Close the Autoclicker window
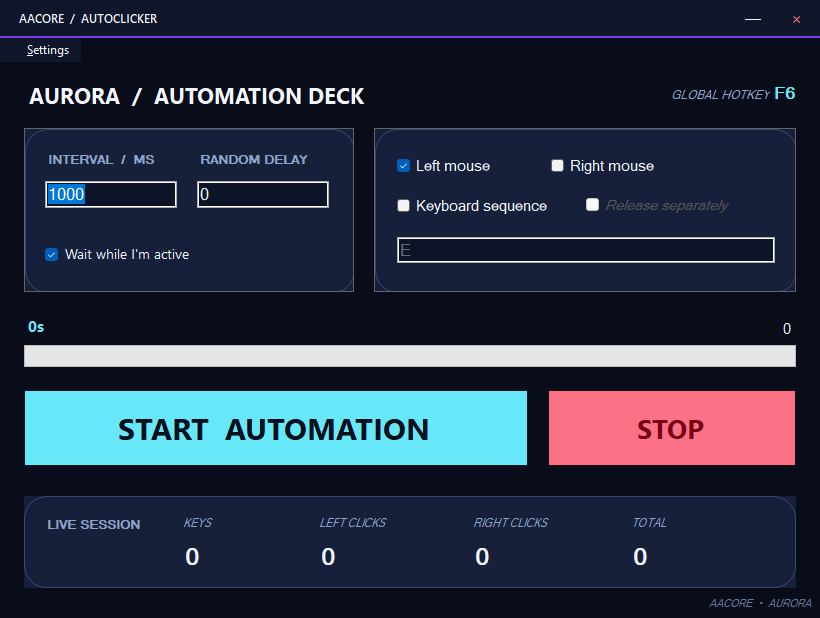Image resolution: width=820 pixels, height=618 pixels. [x=796, y=19]
